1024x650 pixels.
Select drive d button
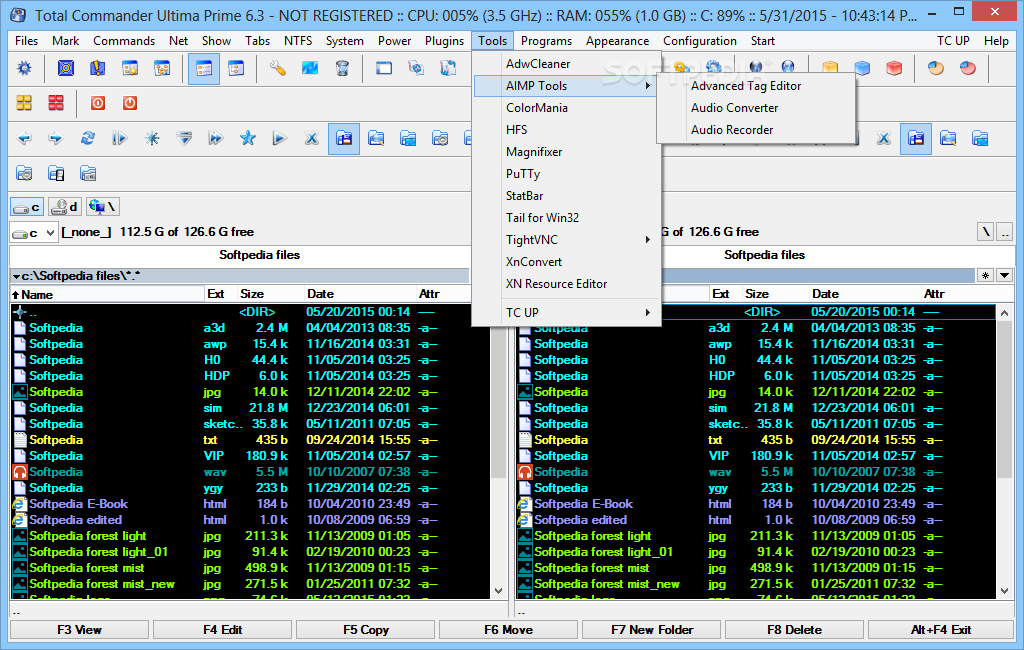[x=65, y=207]
